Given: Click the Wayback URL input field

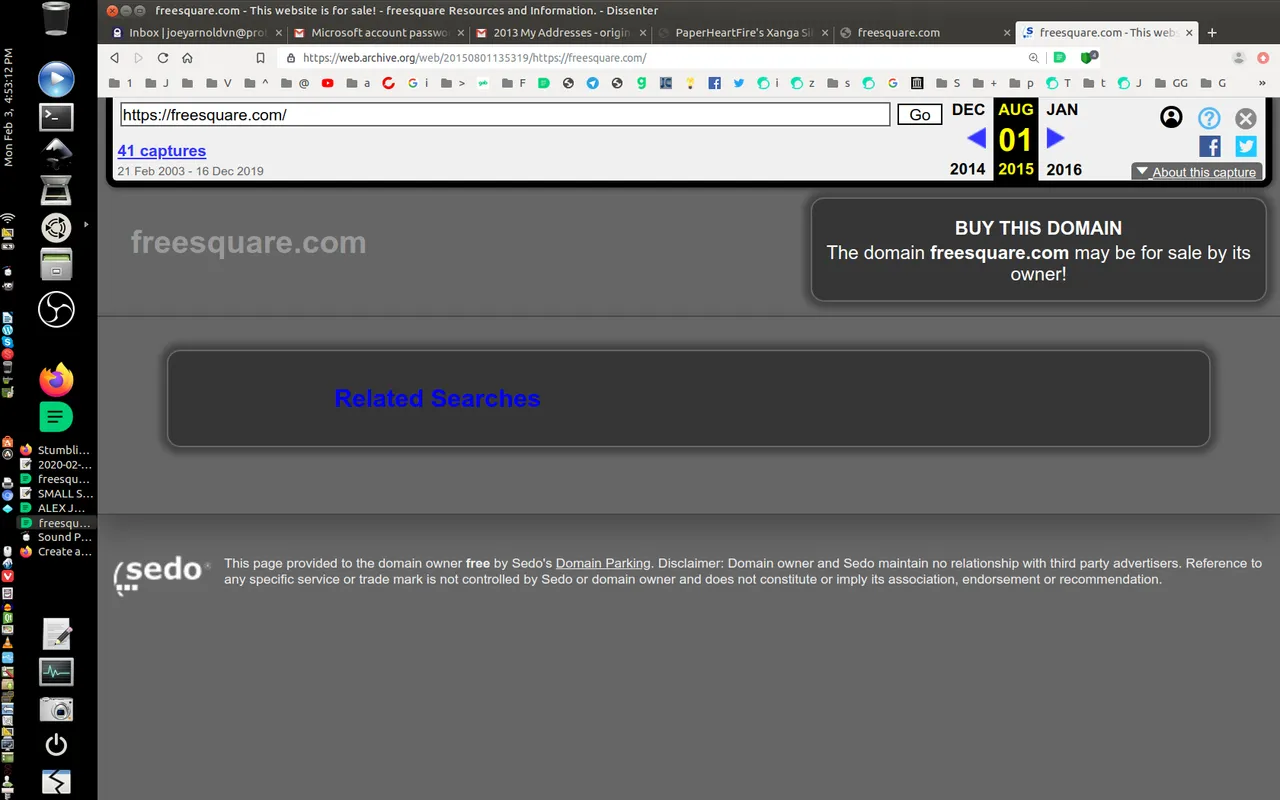Looking at the screenshot, I should pyautogui.click(x=505, y=114).
